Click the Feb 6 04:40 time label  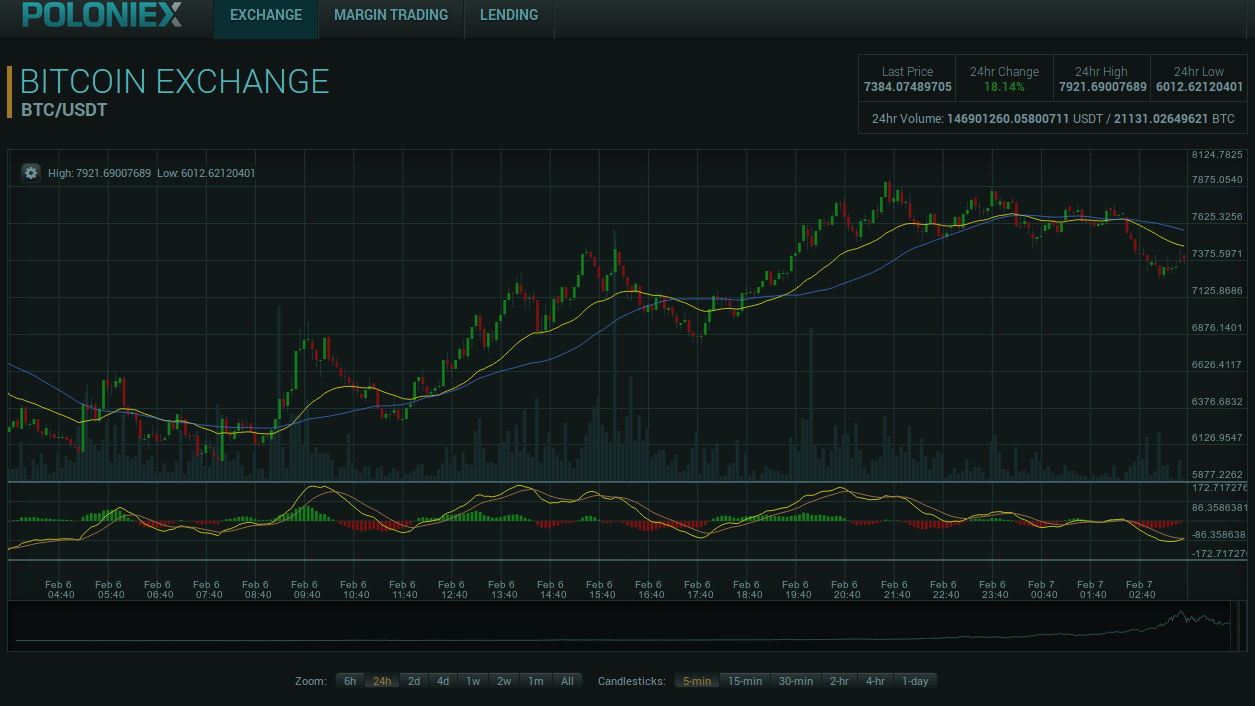coord(59,590)
